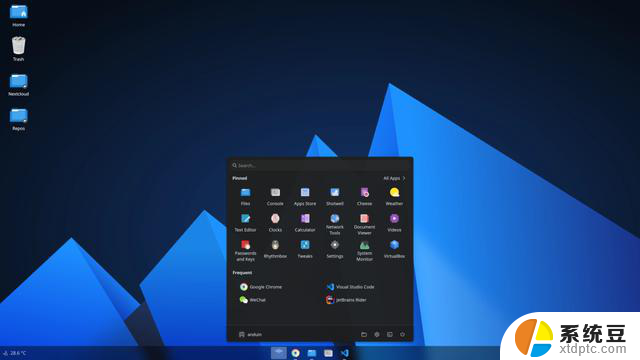Open the Tweaks app

point(305,249)
